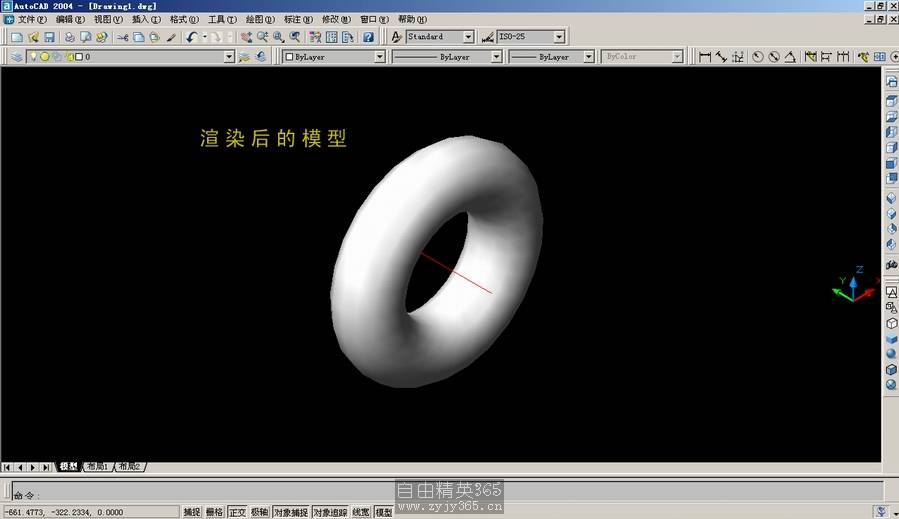Open the Help question mark icon
The image size is (899, 519).
[x=368, y=37]
